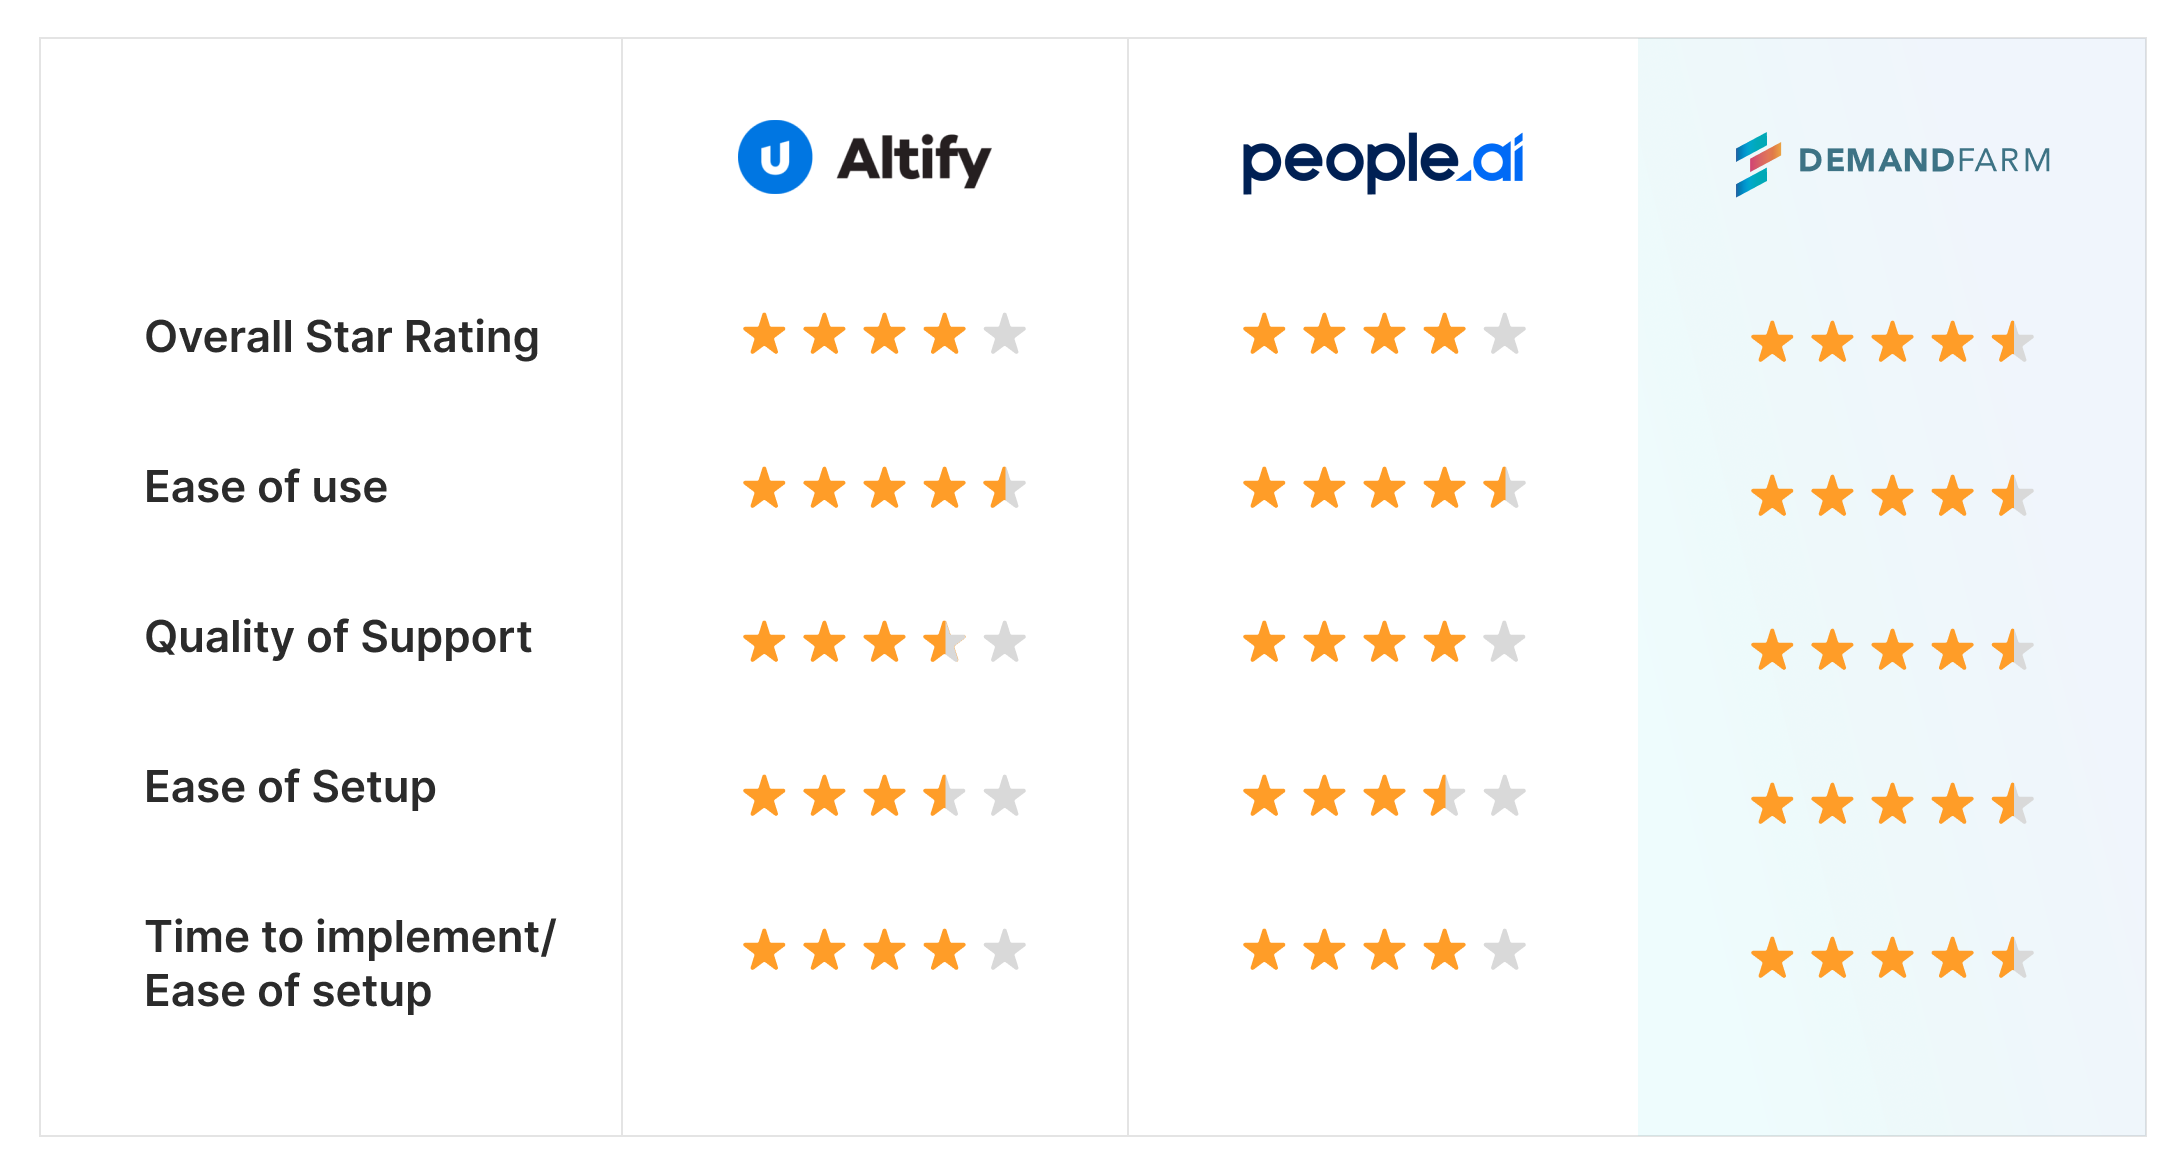Click people.ai's Ease of use stars
The height and width of the screenshot is (1174, 2184).
pos(1384,488)
